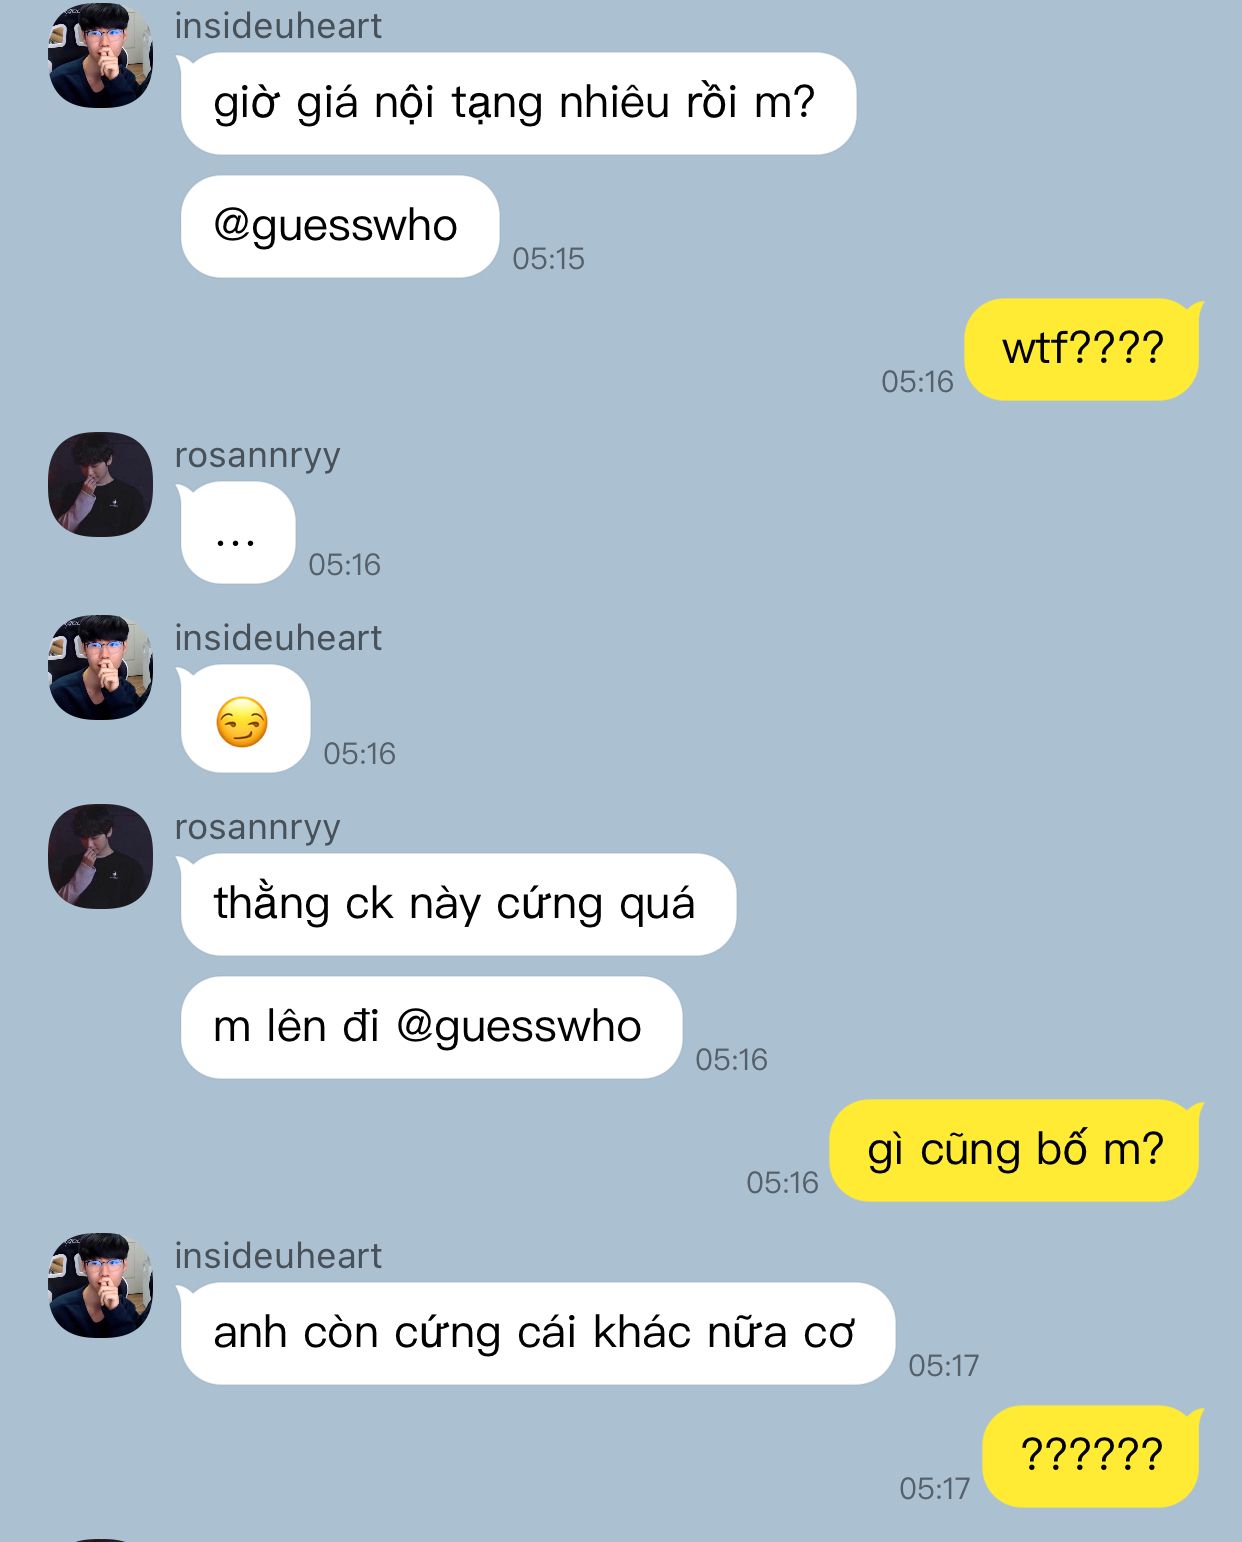This screenshot has width=1242, height=1542.
Task: Tap @guesswho mention in 'm lên đi' message
Action: (519, 1027)
